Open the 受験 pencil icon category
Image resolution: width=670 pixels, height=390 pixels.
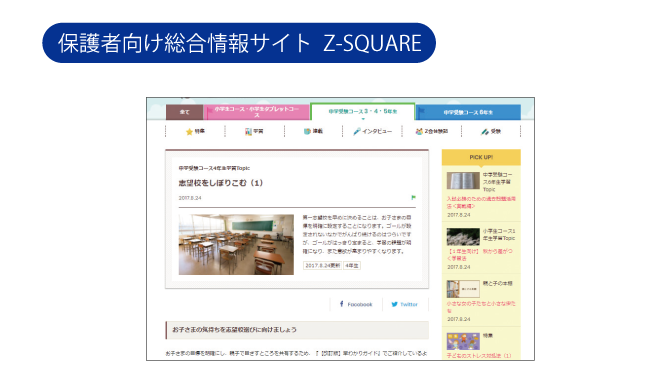tap(485, 132)
